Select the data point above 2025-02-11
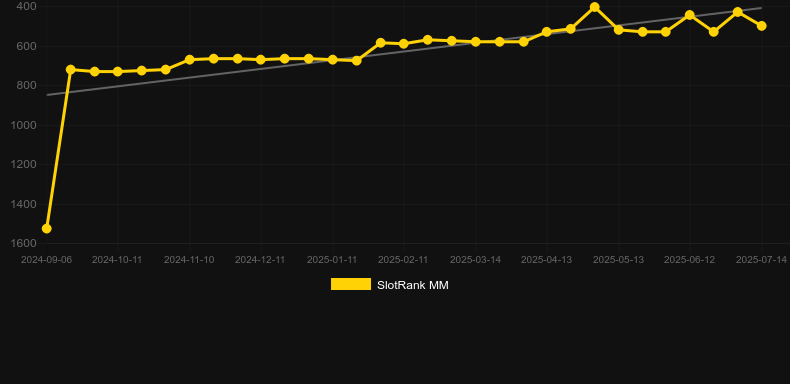This screenshot has height=384, width=790. (404, 44)
